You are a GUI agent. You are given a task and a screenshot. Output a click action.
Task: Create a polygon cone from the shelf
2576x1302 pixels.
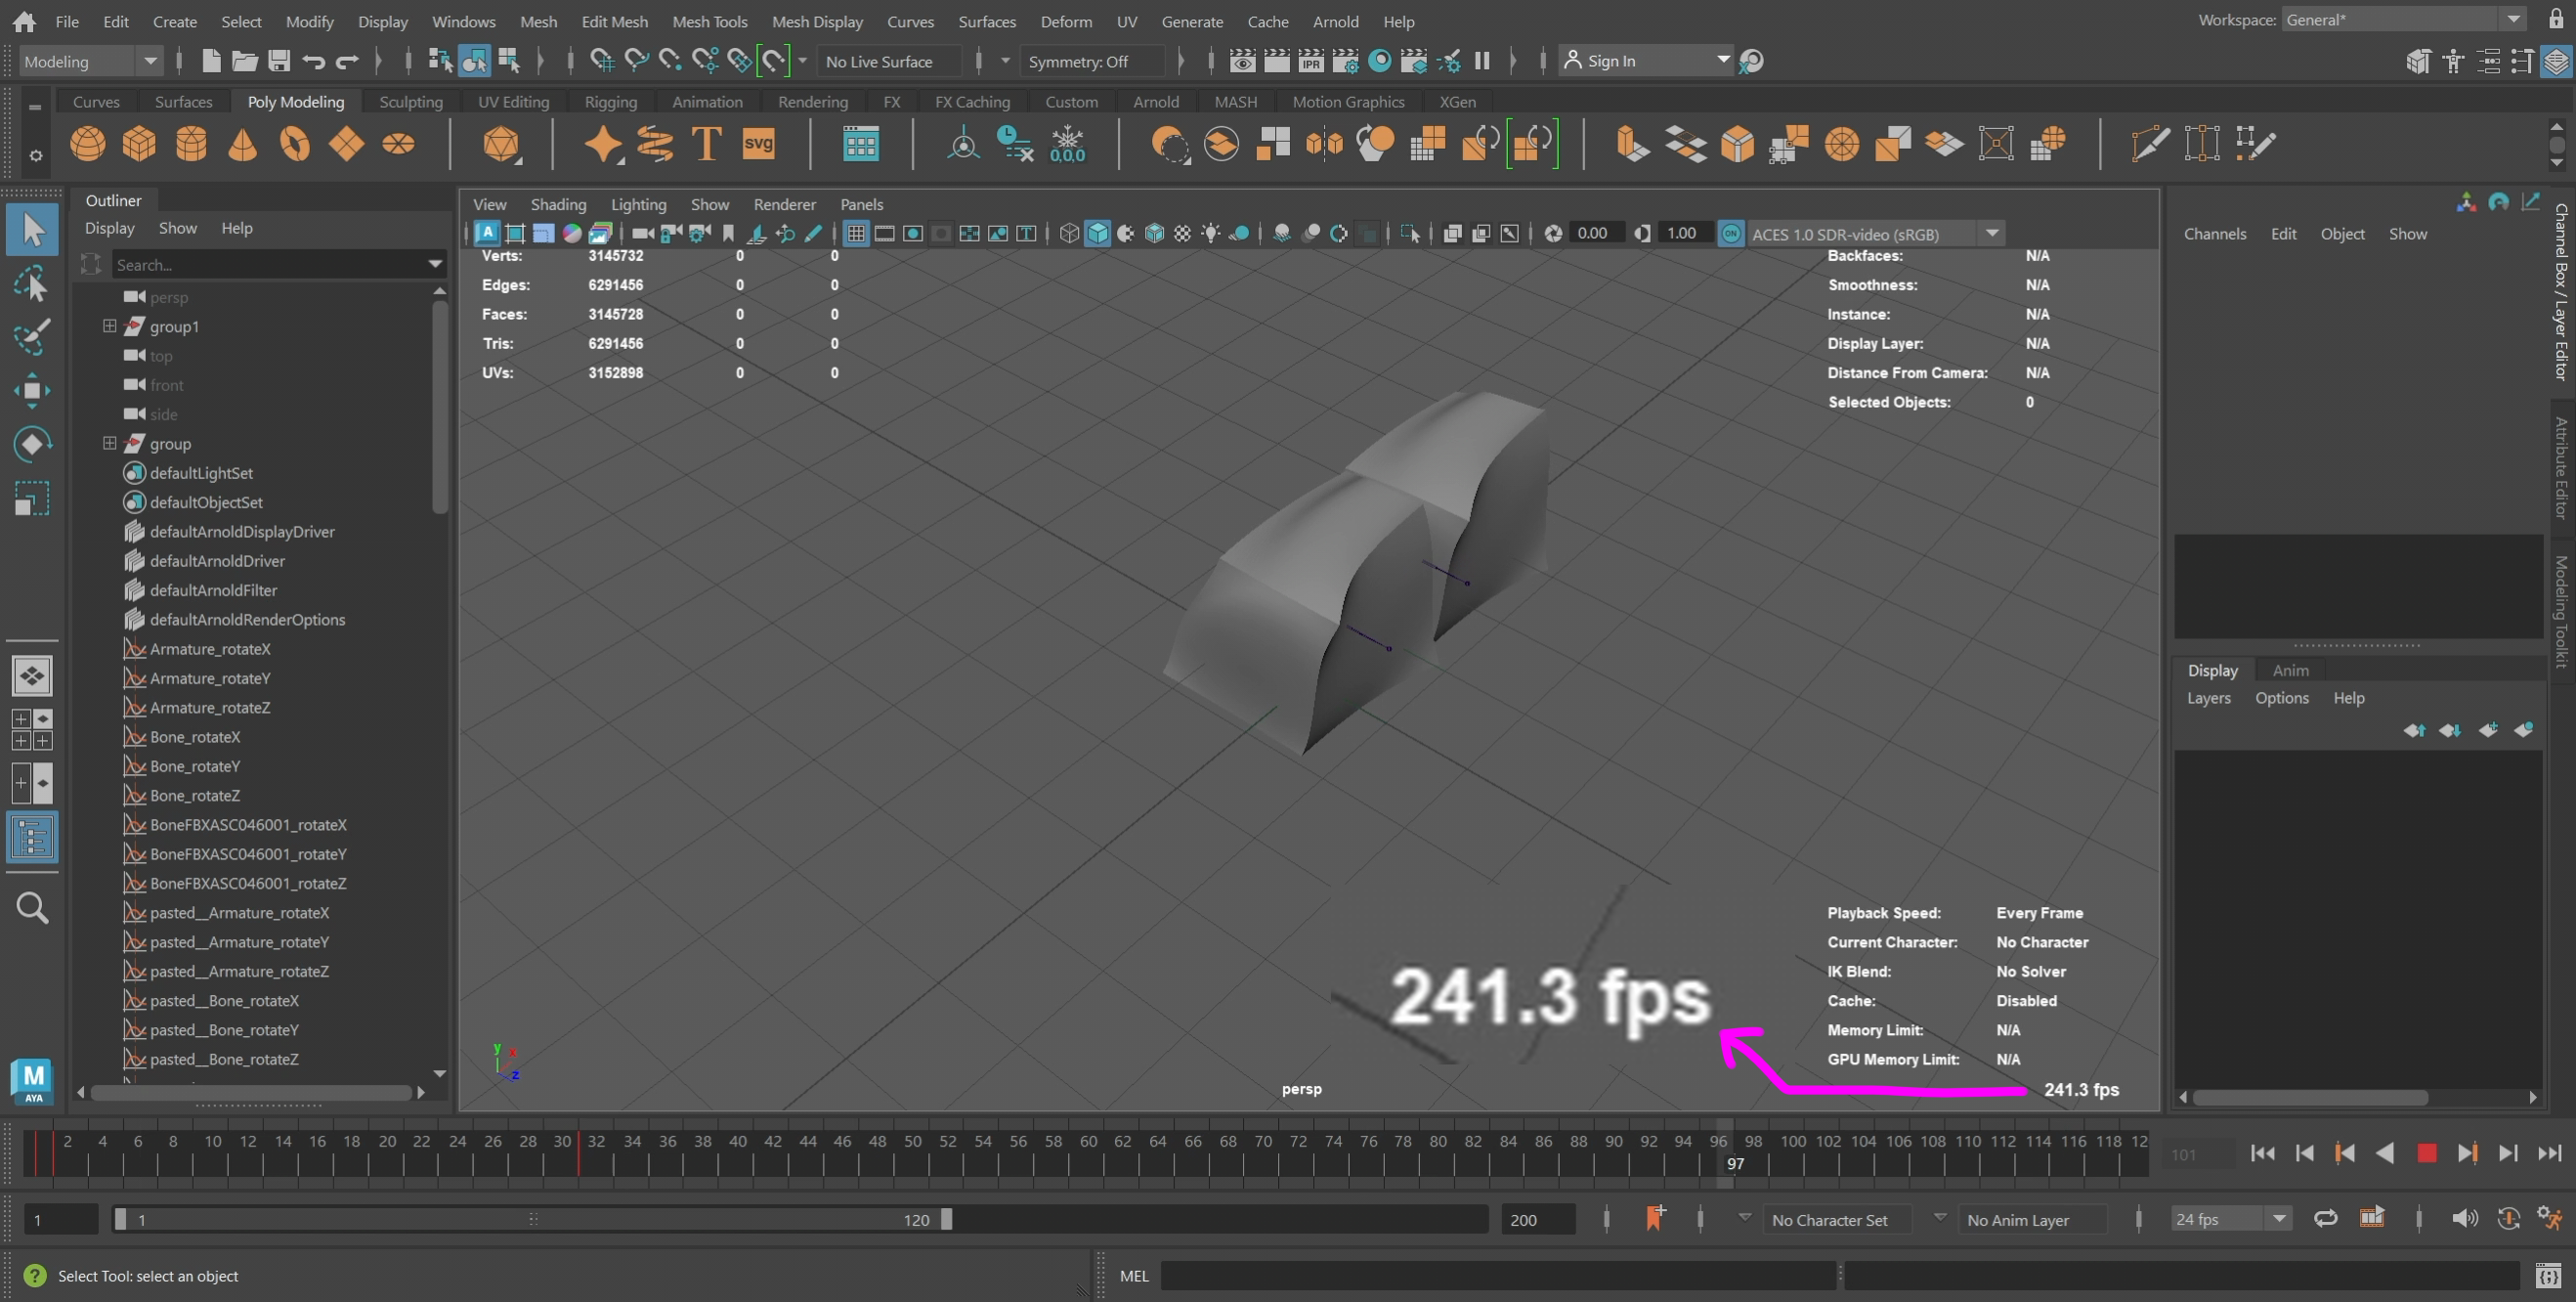click(243, 144)
